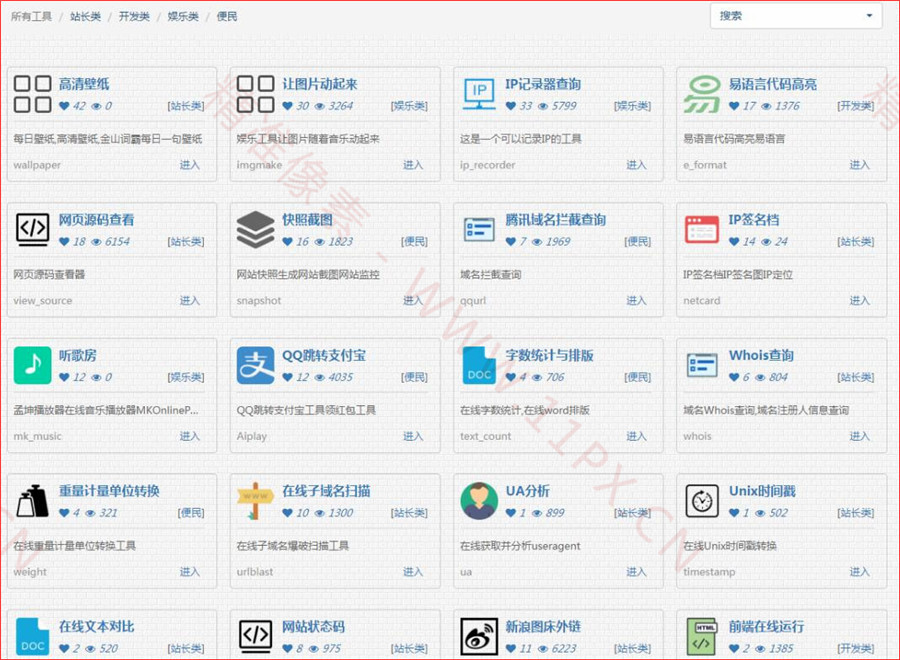Open the 快照截图 title link
Image resolution: width=900 pixels, height=660 pixels.
click(x=307, y=220)
